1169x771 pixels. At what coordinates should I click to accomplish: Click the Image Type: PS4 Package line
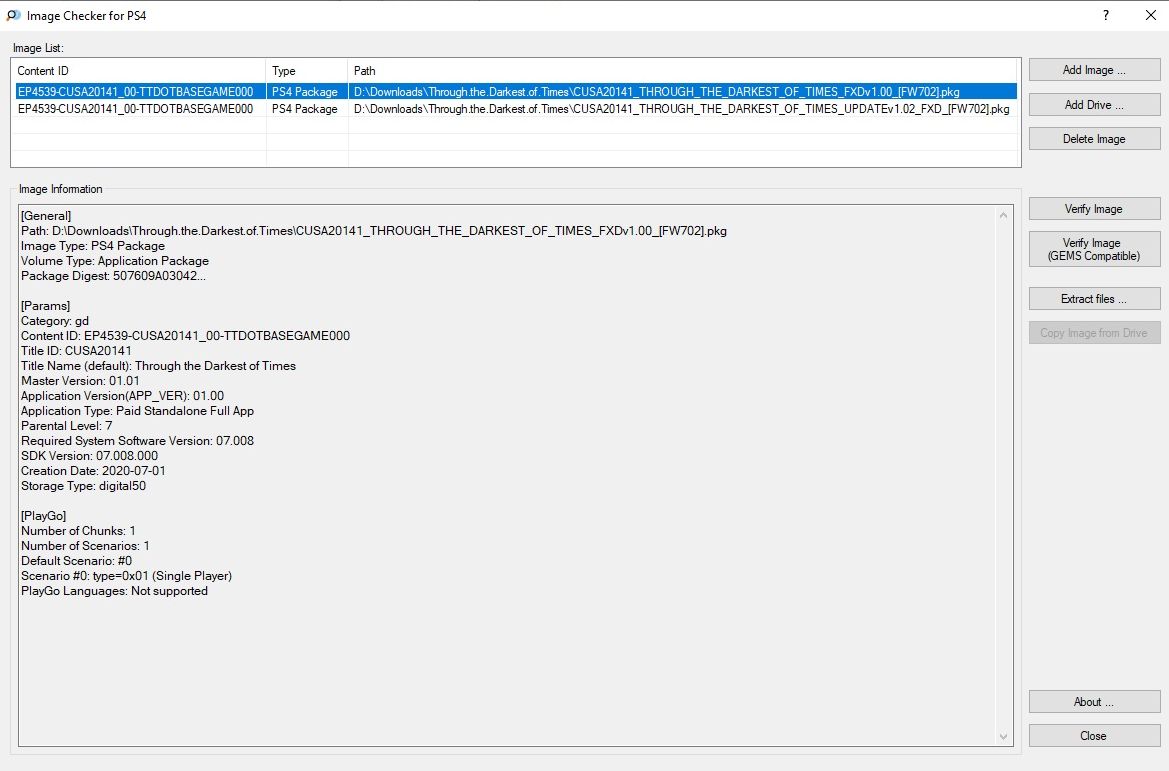pos(92,246)
